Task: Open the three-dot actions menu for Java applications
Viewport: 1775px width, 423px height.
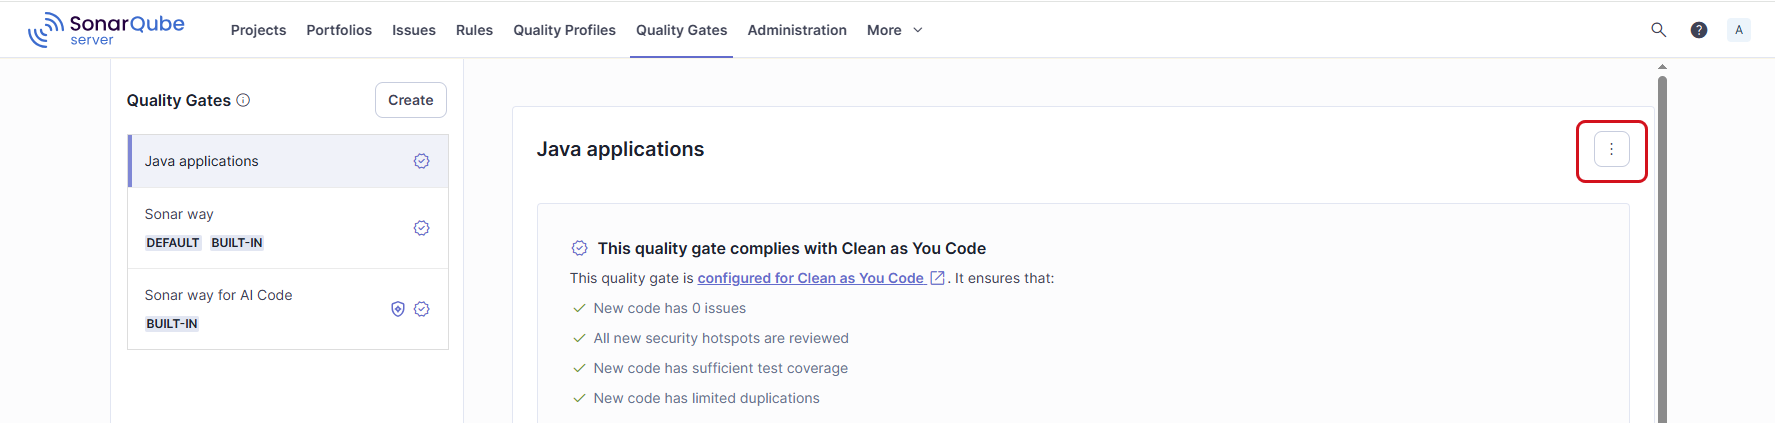Action: pyautogui.click(x=1611, y=149)
